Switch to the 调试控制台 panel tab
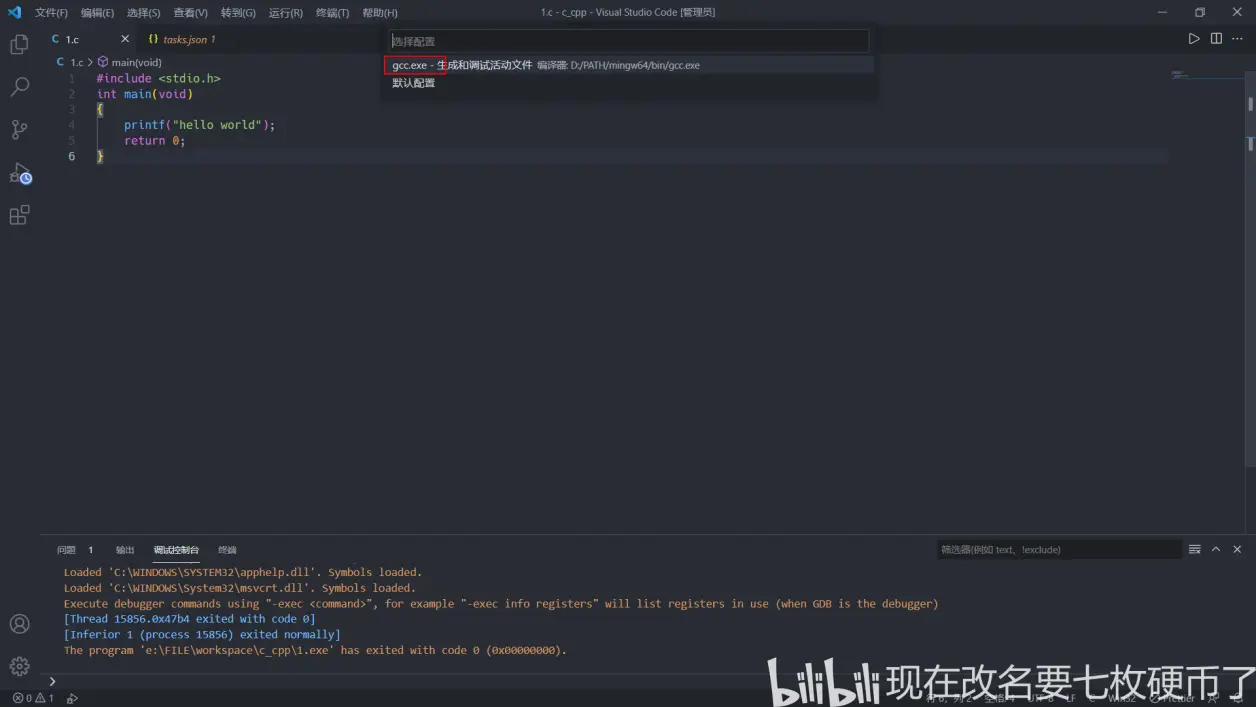The height and width of the screenshot is (707, 1256). tap(176, 550)
